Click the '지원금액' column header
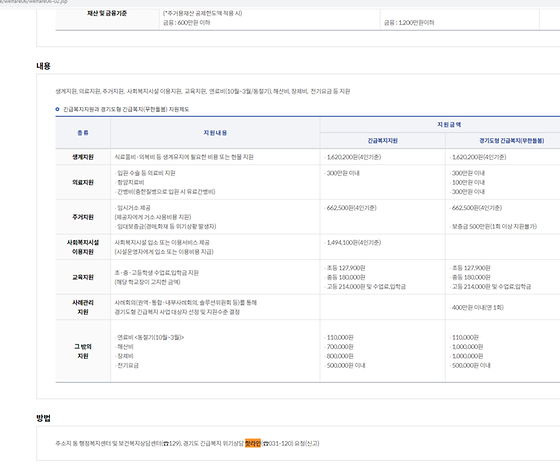This screenshot has height=466, width=560. (449, 125)
